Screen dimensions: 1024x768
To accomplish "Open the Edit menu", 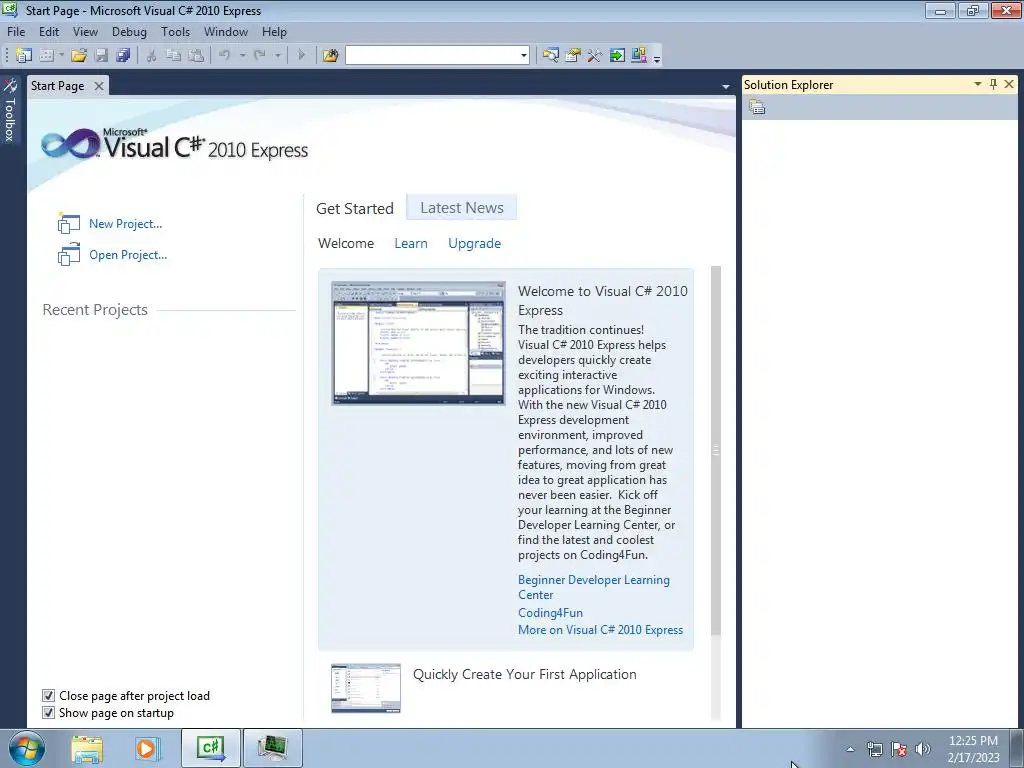I will click(x=48, y=31).
